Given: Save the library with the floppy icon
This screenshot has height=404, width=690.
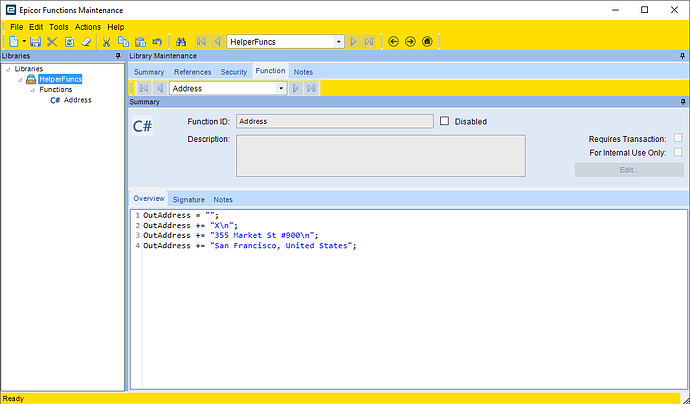Looking at the screenshot, I should coord(35,42).
